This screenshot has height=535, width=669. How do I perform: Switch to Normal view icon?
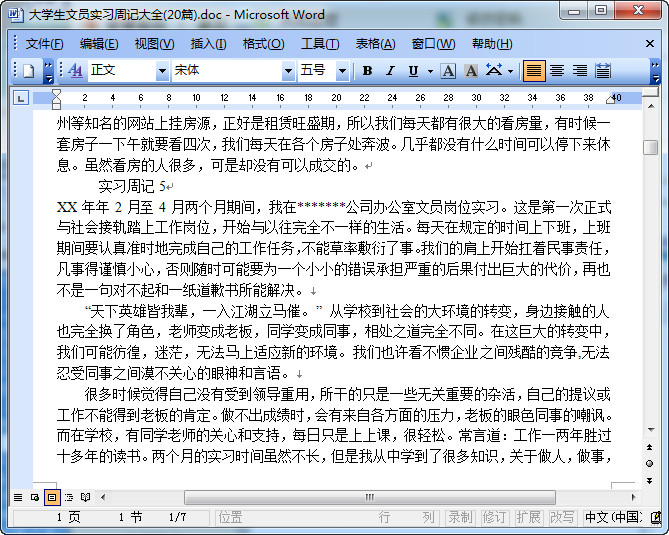tap(18, 497)
